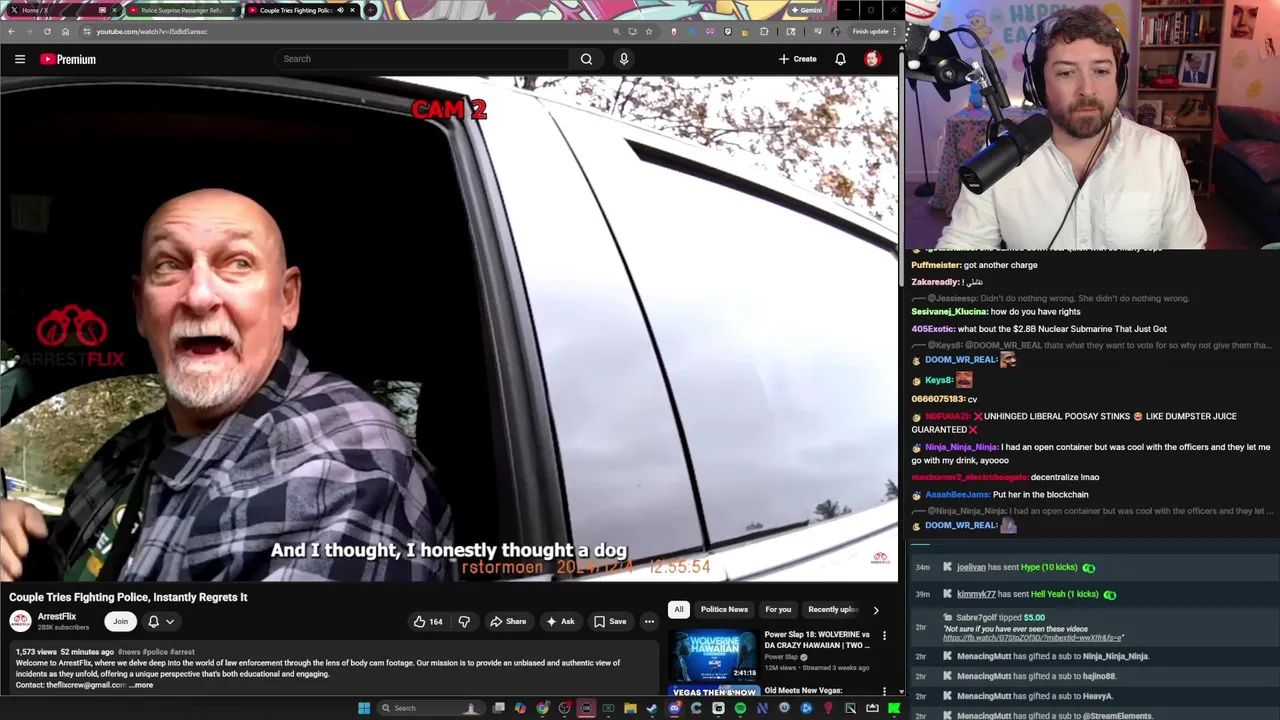Viewport: 1280px width, 720px height.
Task: Mute the Couple Tries Fighting Police tab audio
Action: (x=340, y=10)
